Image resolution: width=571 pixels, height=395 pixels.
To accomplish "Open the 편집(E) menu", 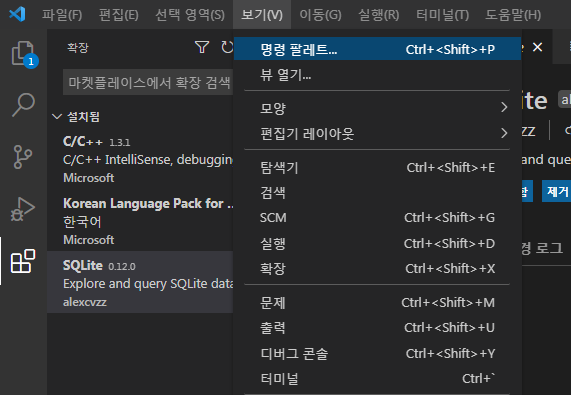I will coord(119,15).
